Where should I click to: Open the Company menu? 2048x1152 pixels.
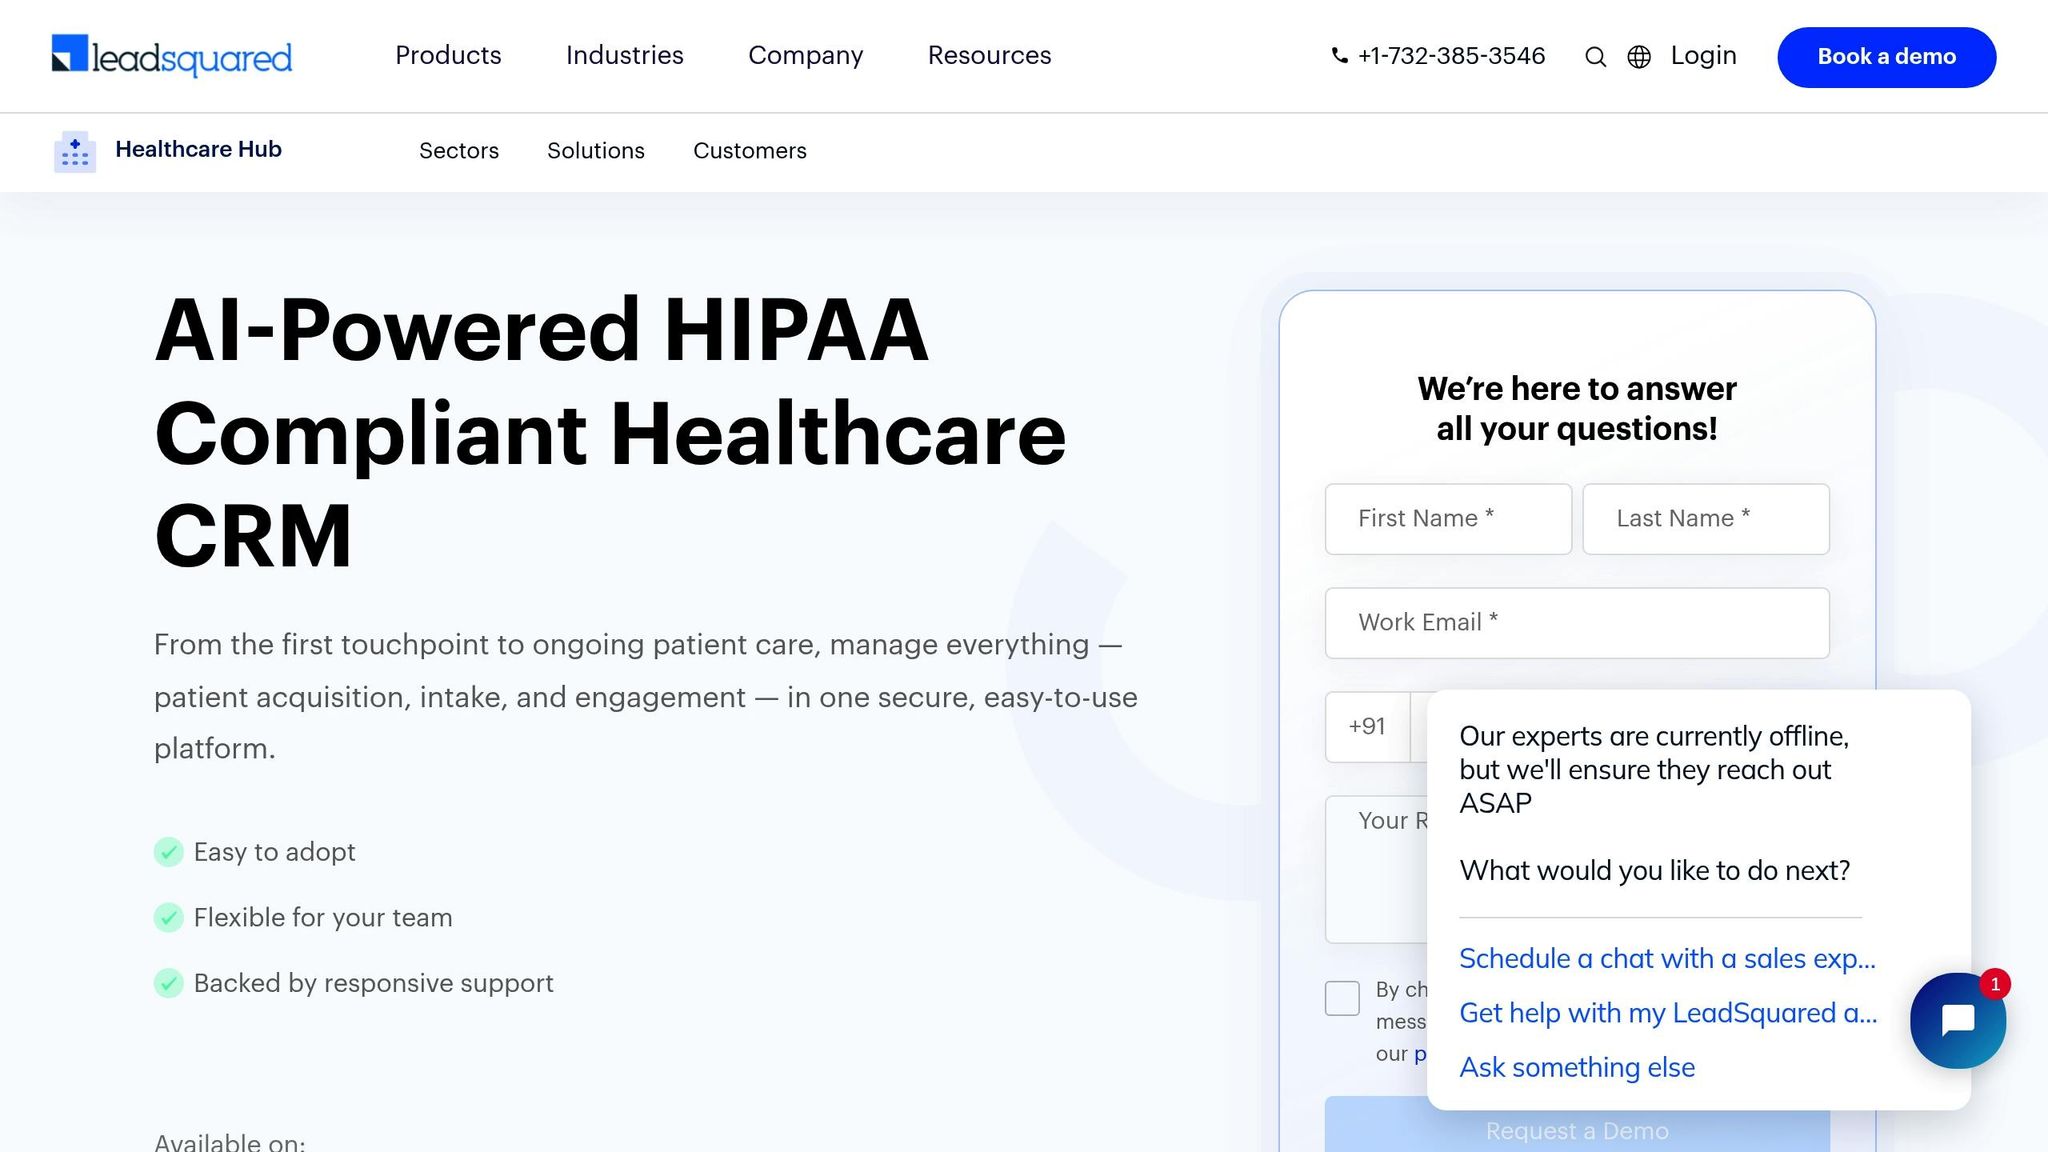(806, 55)
